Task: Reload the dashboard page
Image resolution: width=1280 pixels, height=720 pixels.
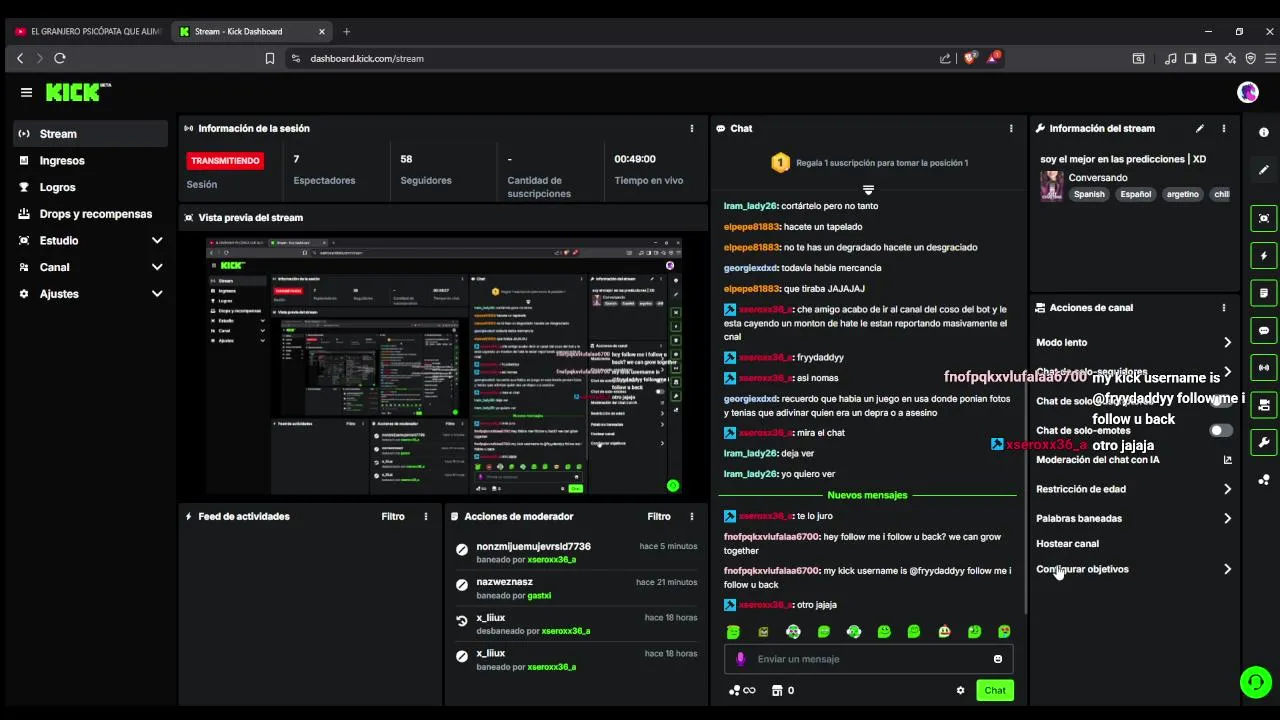Action: 60,58
